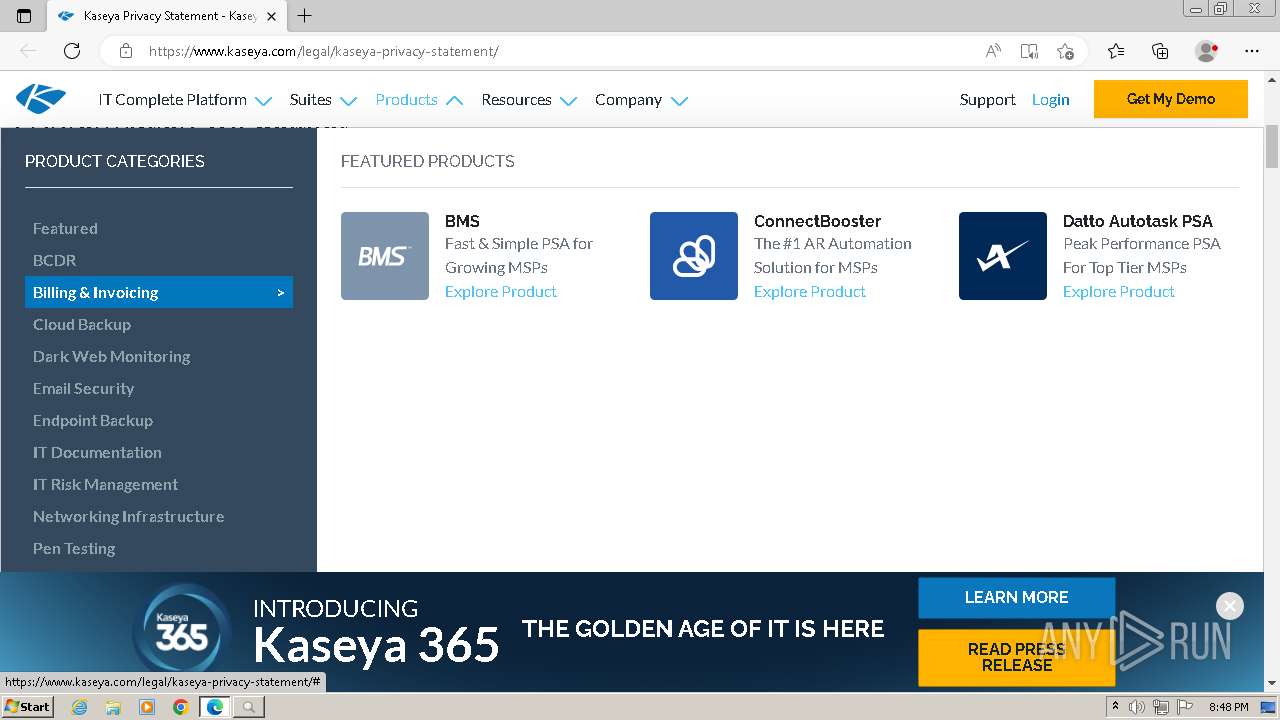Expand the IT Complete Platform menu
The height and width of the screenshot is (720, 1280).
(x=185, y=100)
